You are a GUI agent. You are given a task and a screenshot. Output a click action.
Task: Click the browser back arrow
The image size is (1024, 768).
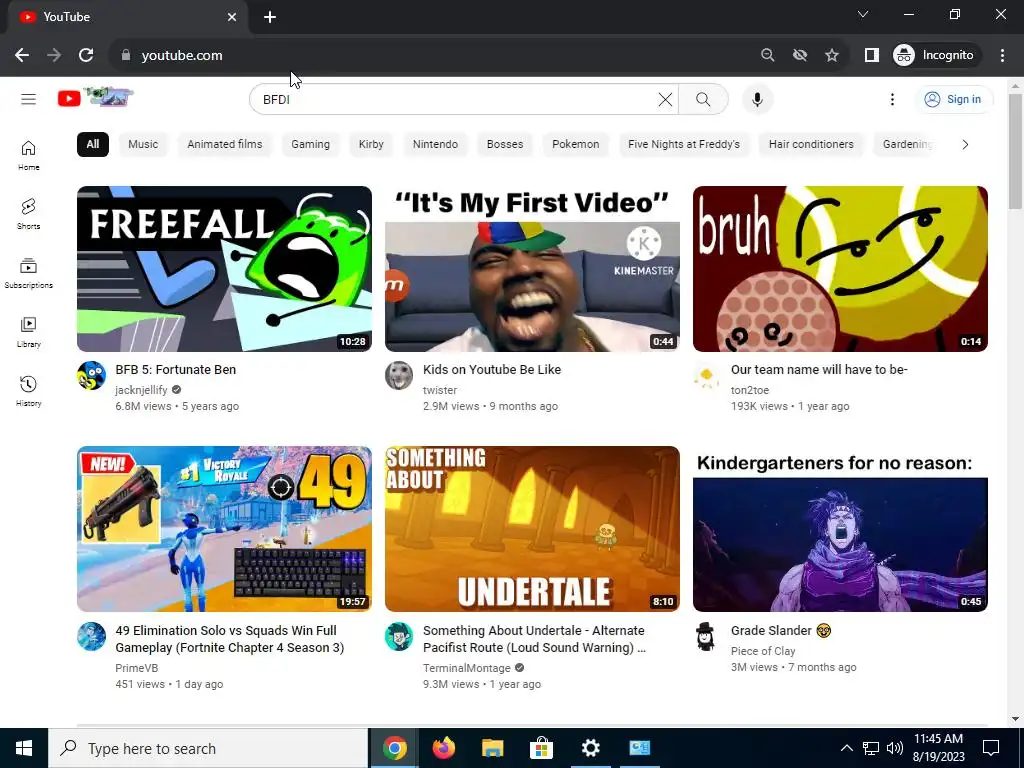tap(22, 56)
